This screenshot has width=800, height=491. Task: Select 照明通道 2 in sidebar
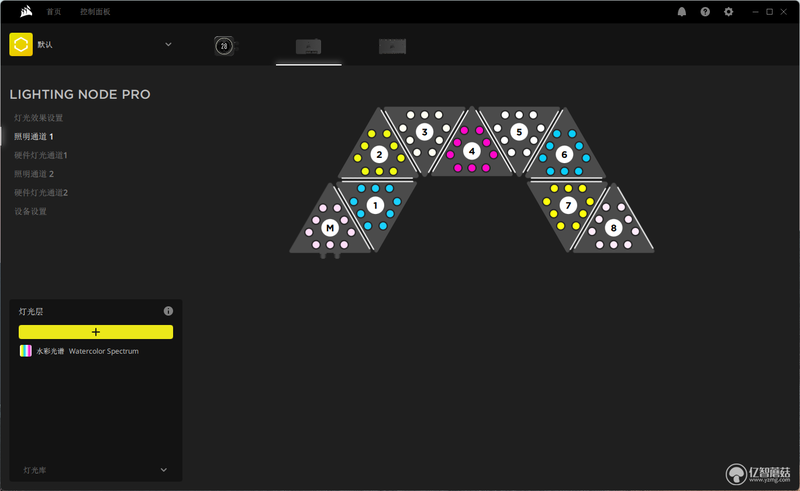point(34,174)
